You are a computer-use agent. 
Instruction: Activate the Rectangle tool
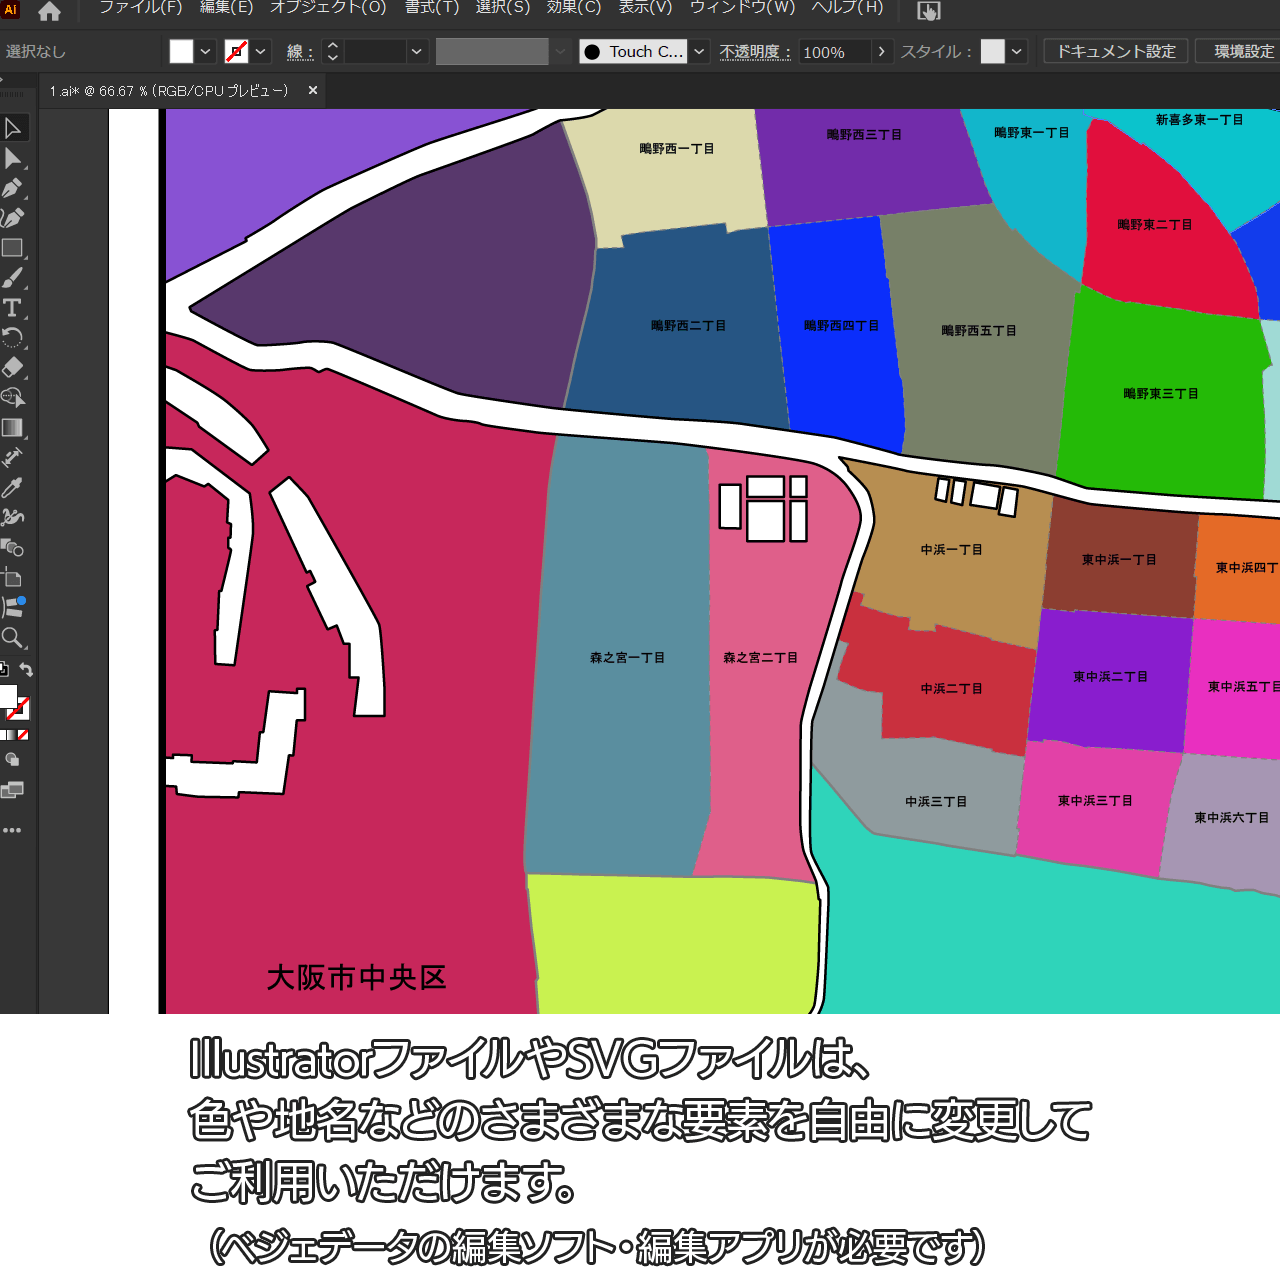pyautogui.click(x=13, y=248)
